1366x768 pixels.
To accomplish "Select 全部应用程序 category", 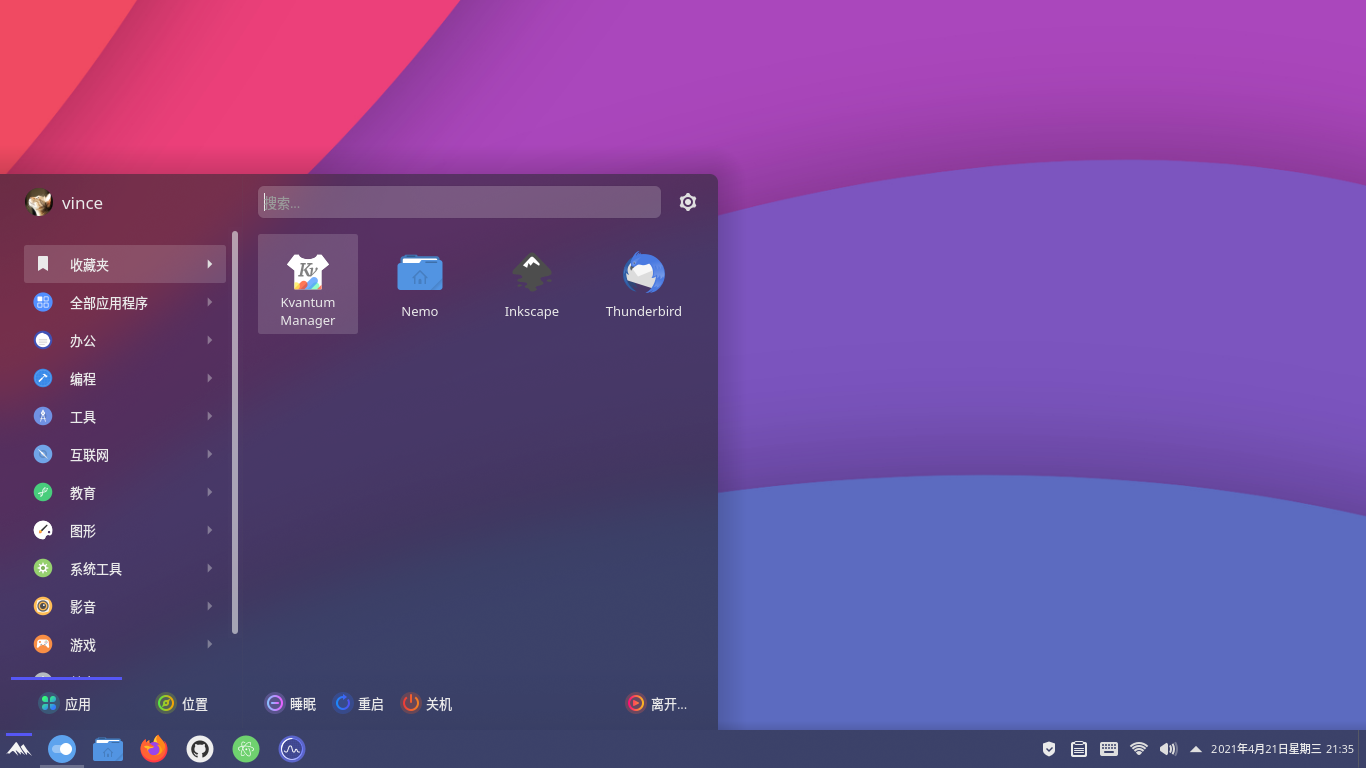I will coord(125,302).
